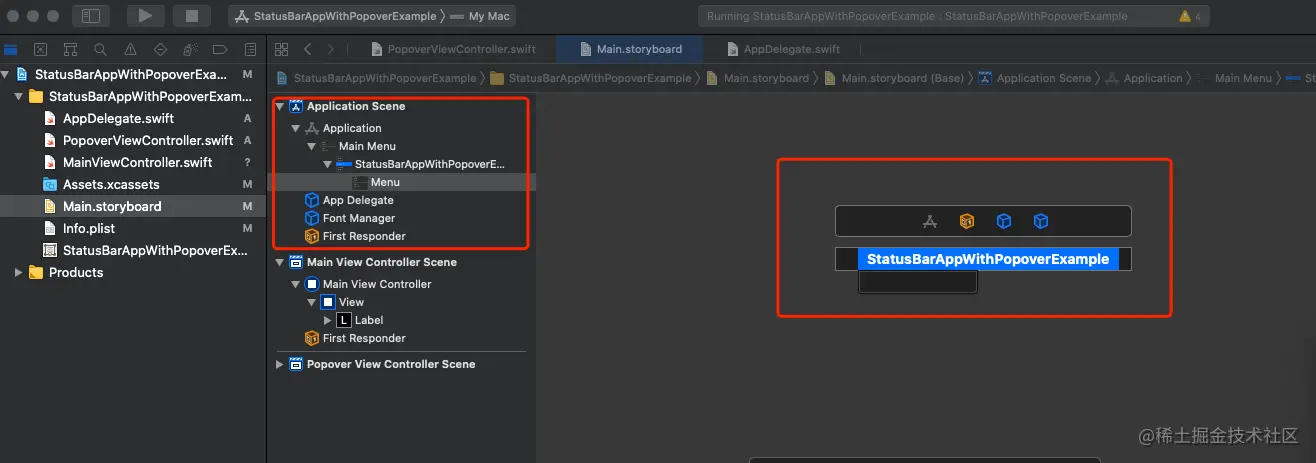
Task: Select the StatusBarAppWithPopoverExample menu title on canvas
Action: point(987,259)
